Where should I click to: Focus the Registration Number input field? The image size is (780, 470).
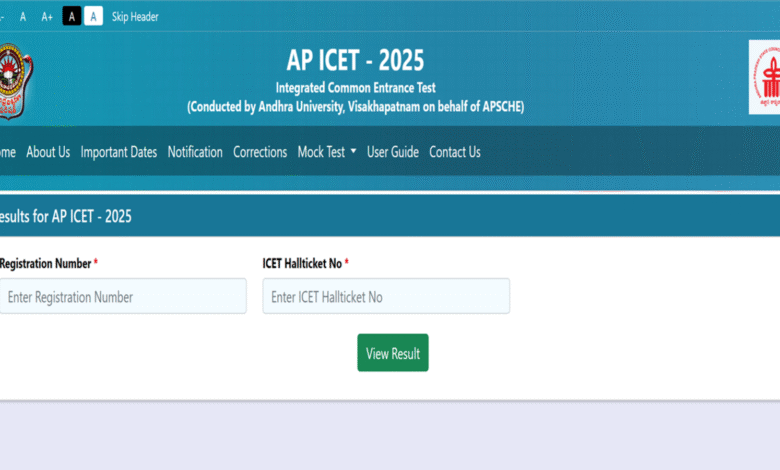tap(123, 296)
